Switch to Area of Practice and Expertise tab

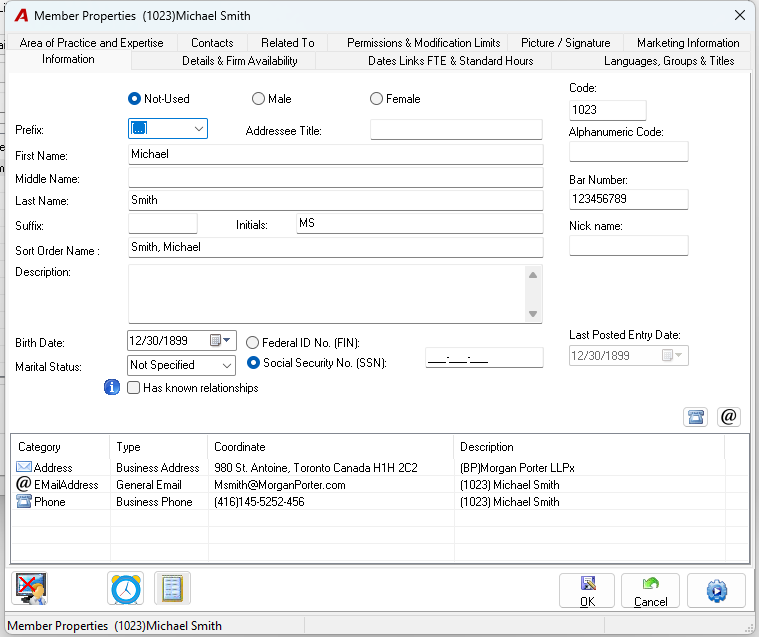pos(91,43)
